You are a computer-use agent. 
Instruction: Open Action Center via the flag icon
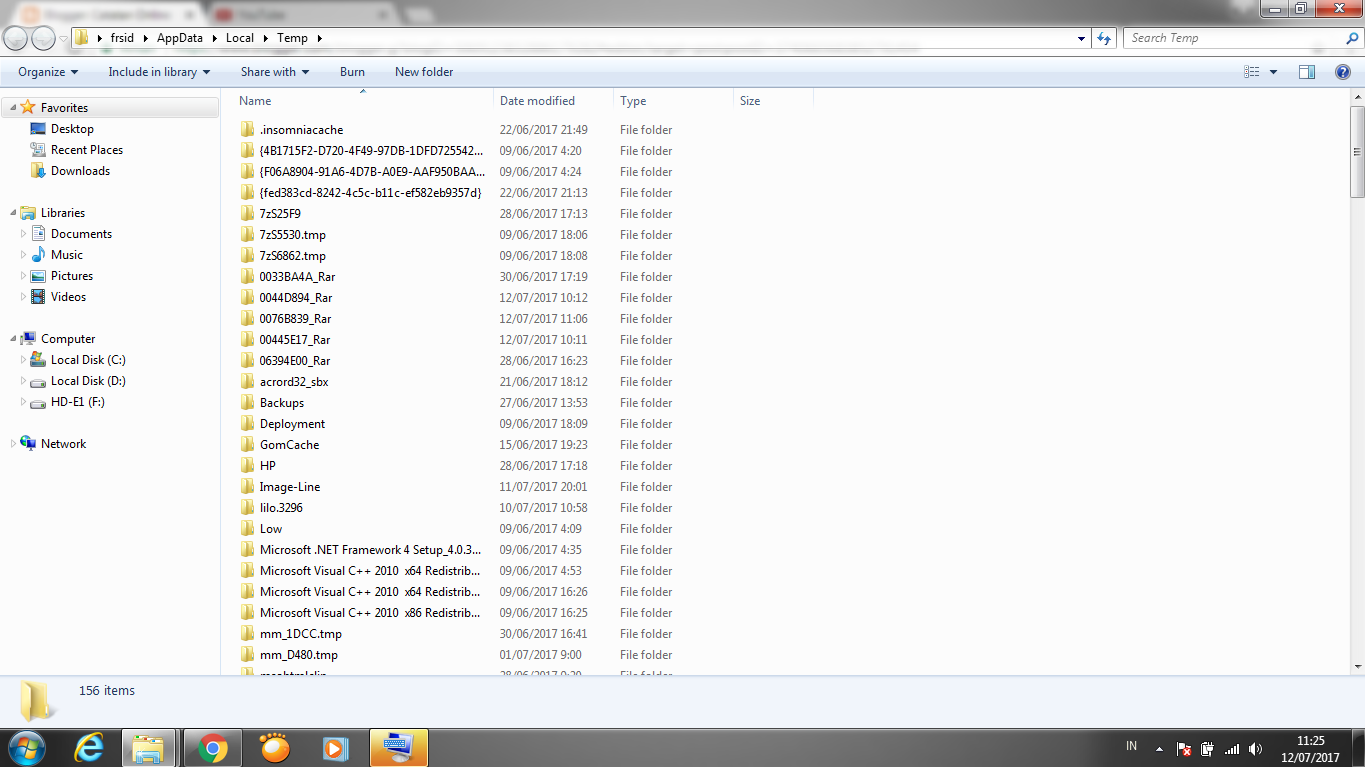click(x=1183, y=747)
